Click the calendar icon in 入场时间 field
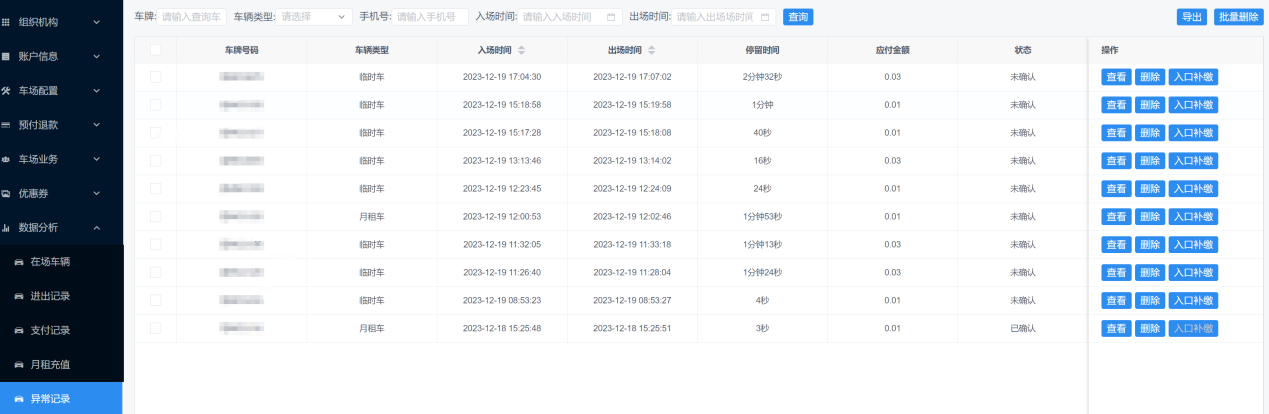The image size is (1269, 414). 611,17
